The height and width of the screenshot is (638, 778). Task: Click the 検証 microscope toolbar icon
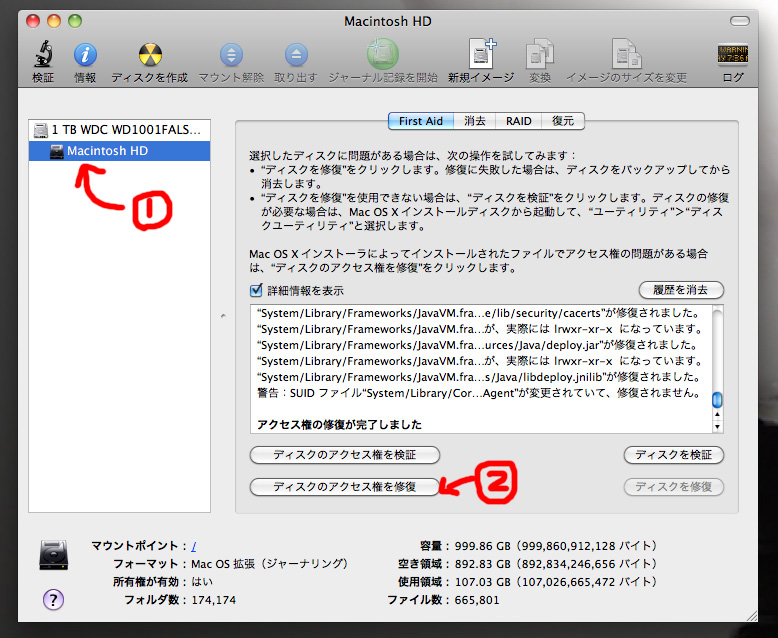43,54
